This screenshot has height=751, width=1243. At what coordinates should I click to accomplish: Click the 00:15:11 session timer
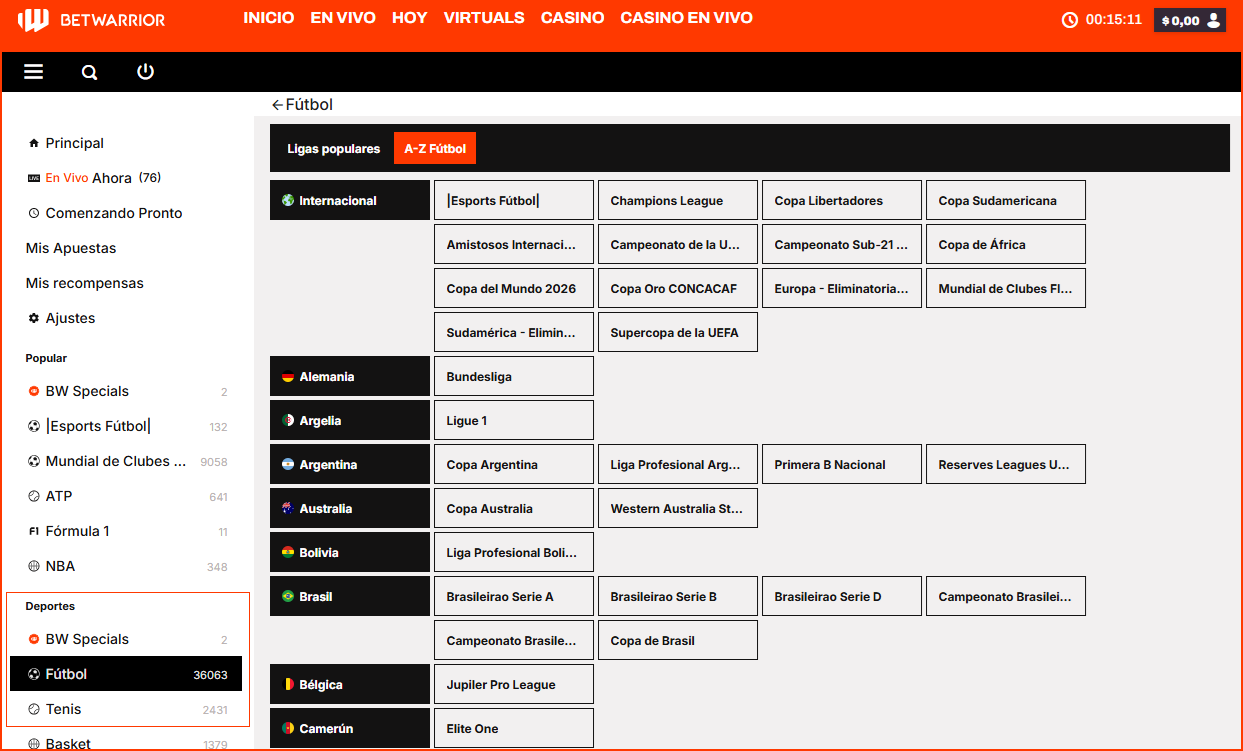(x=1114, y=20)
